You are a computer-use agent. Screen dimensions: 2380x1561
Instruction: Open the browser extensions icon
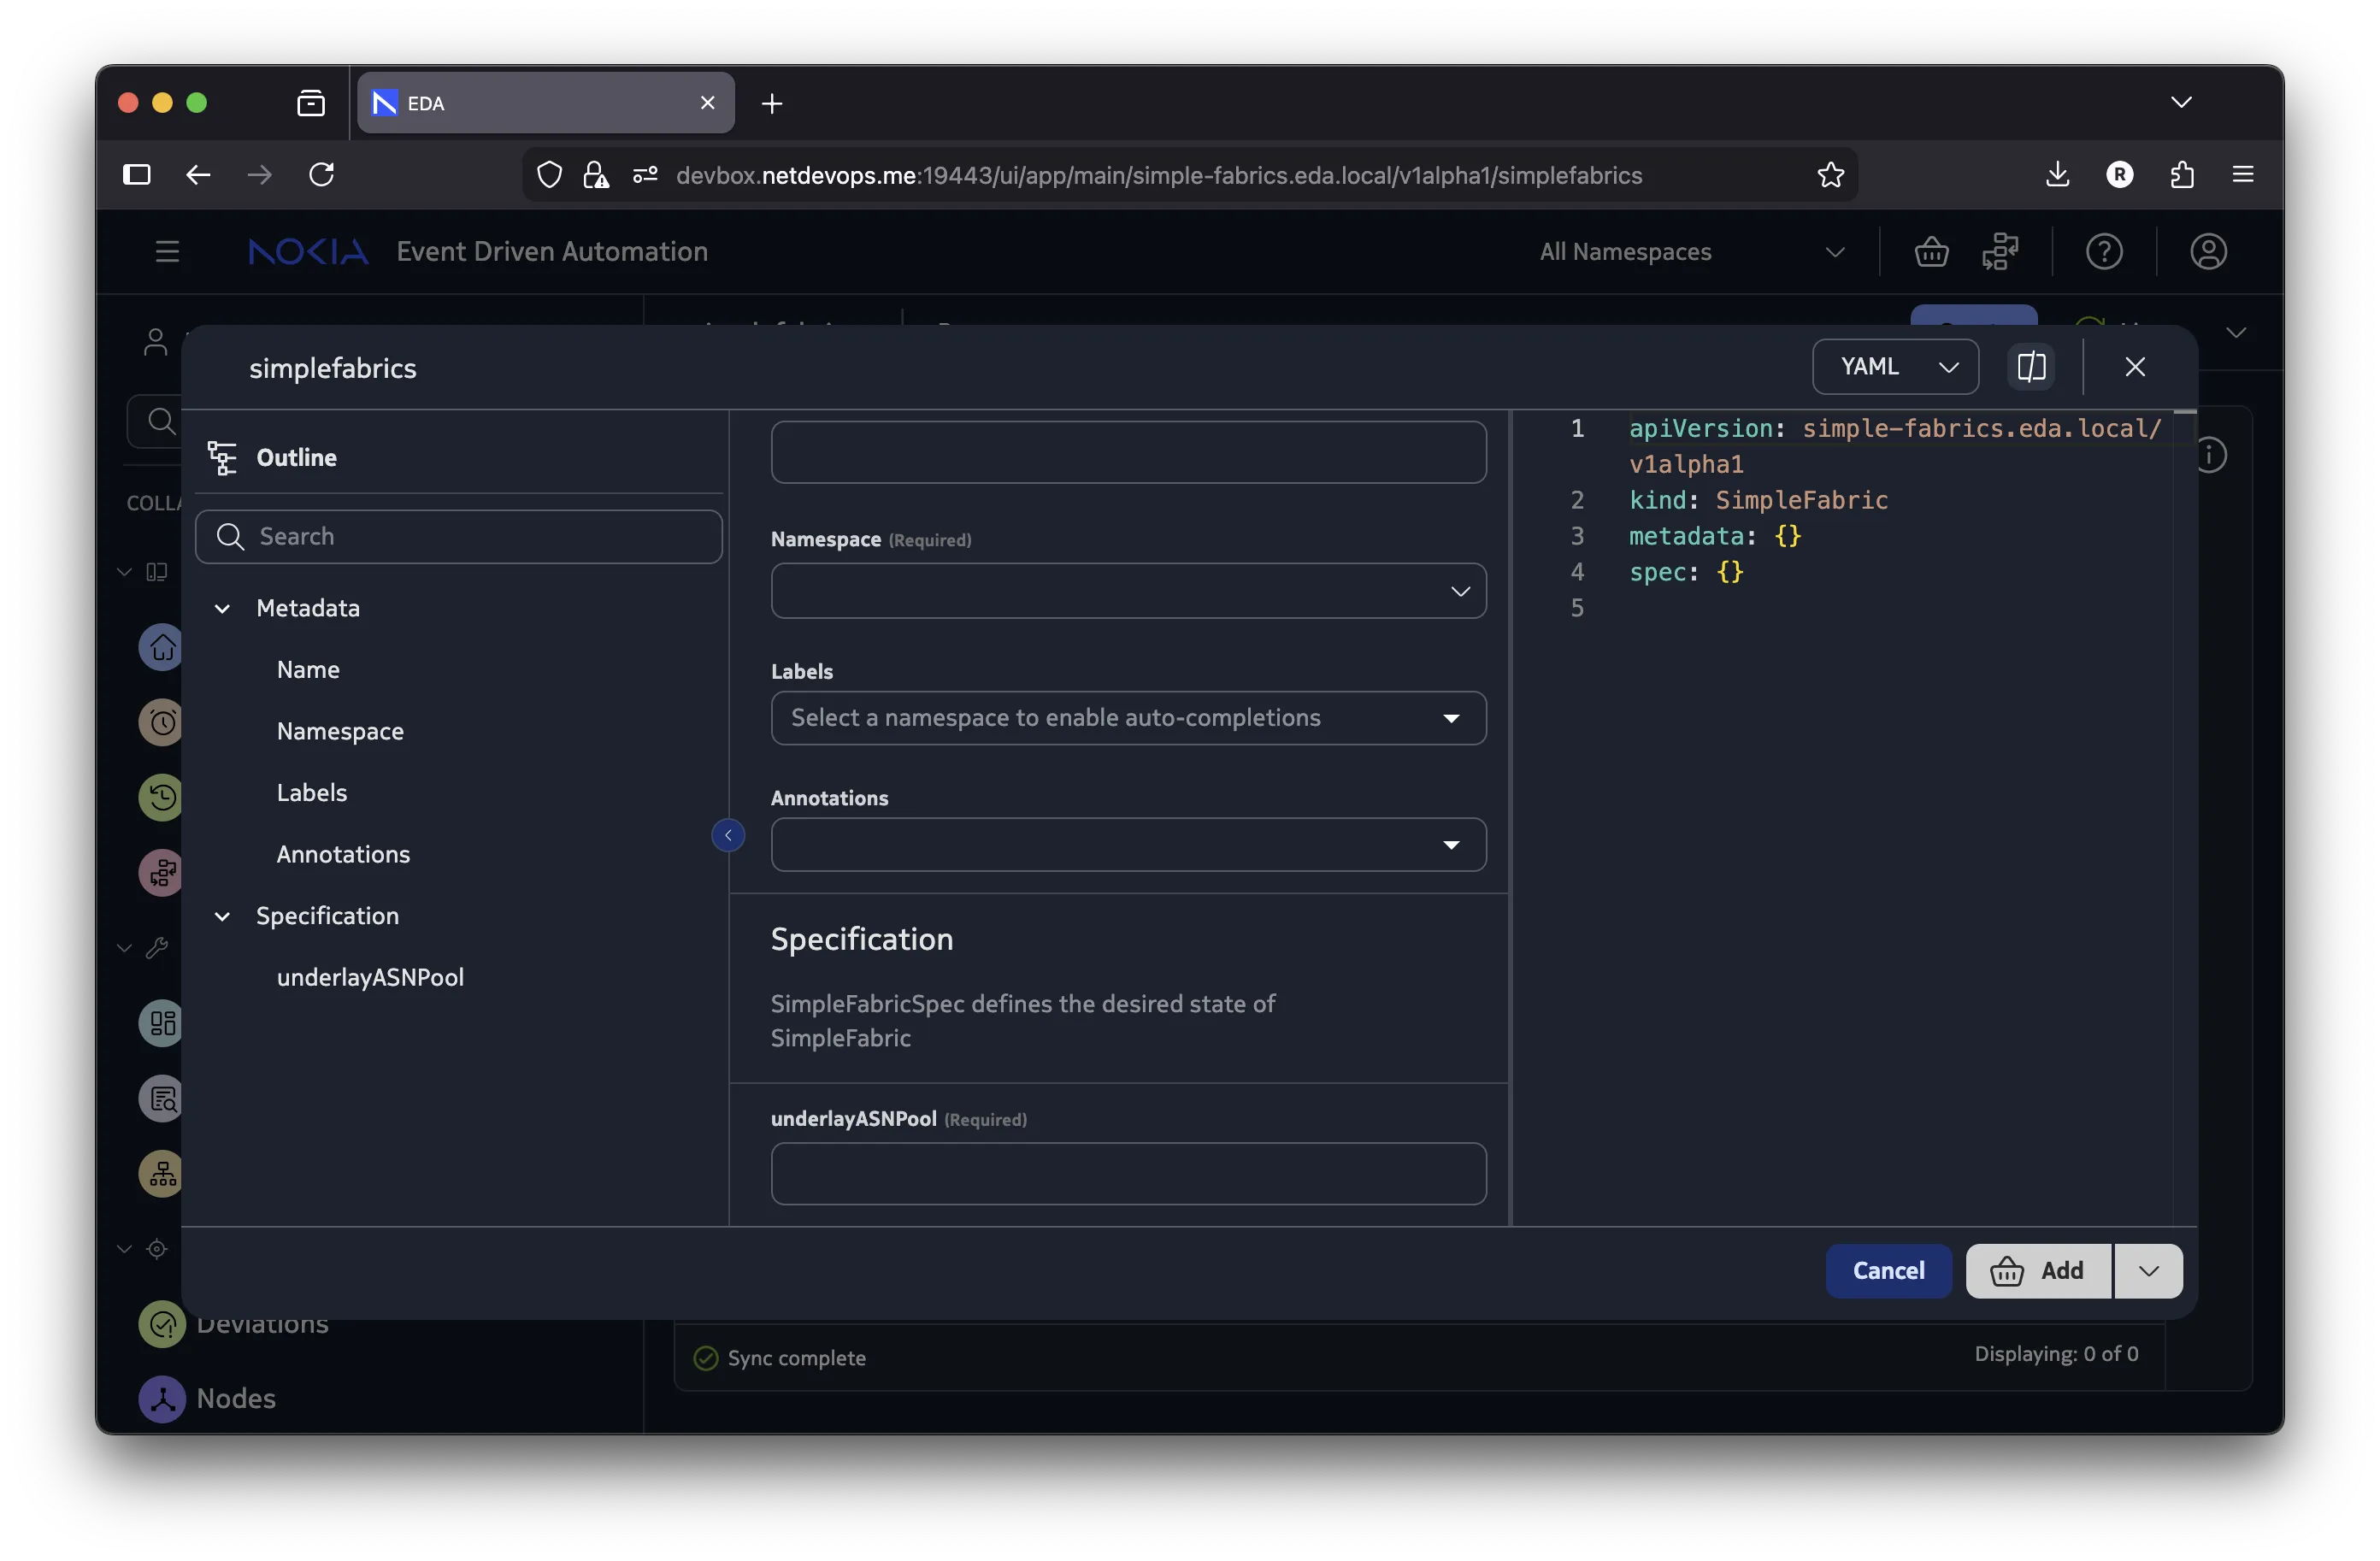(2182, 175)
